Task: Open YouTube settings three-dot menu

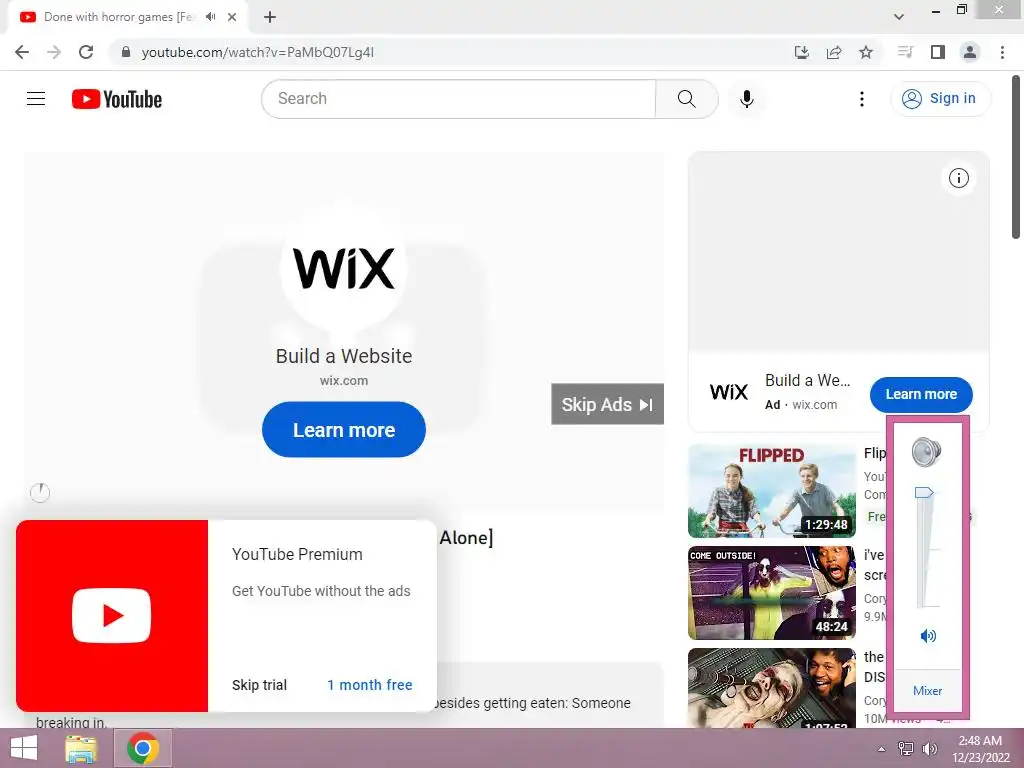Action: click(861, 99)
